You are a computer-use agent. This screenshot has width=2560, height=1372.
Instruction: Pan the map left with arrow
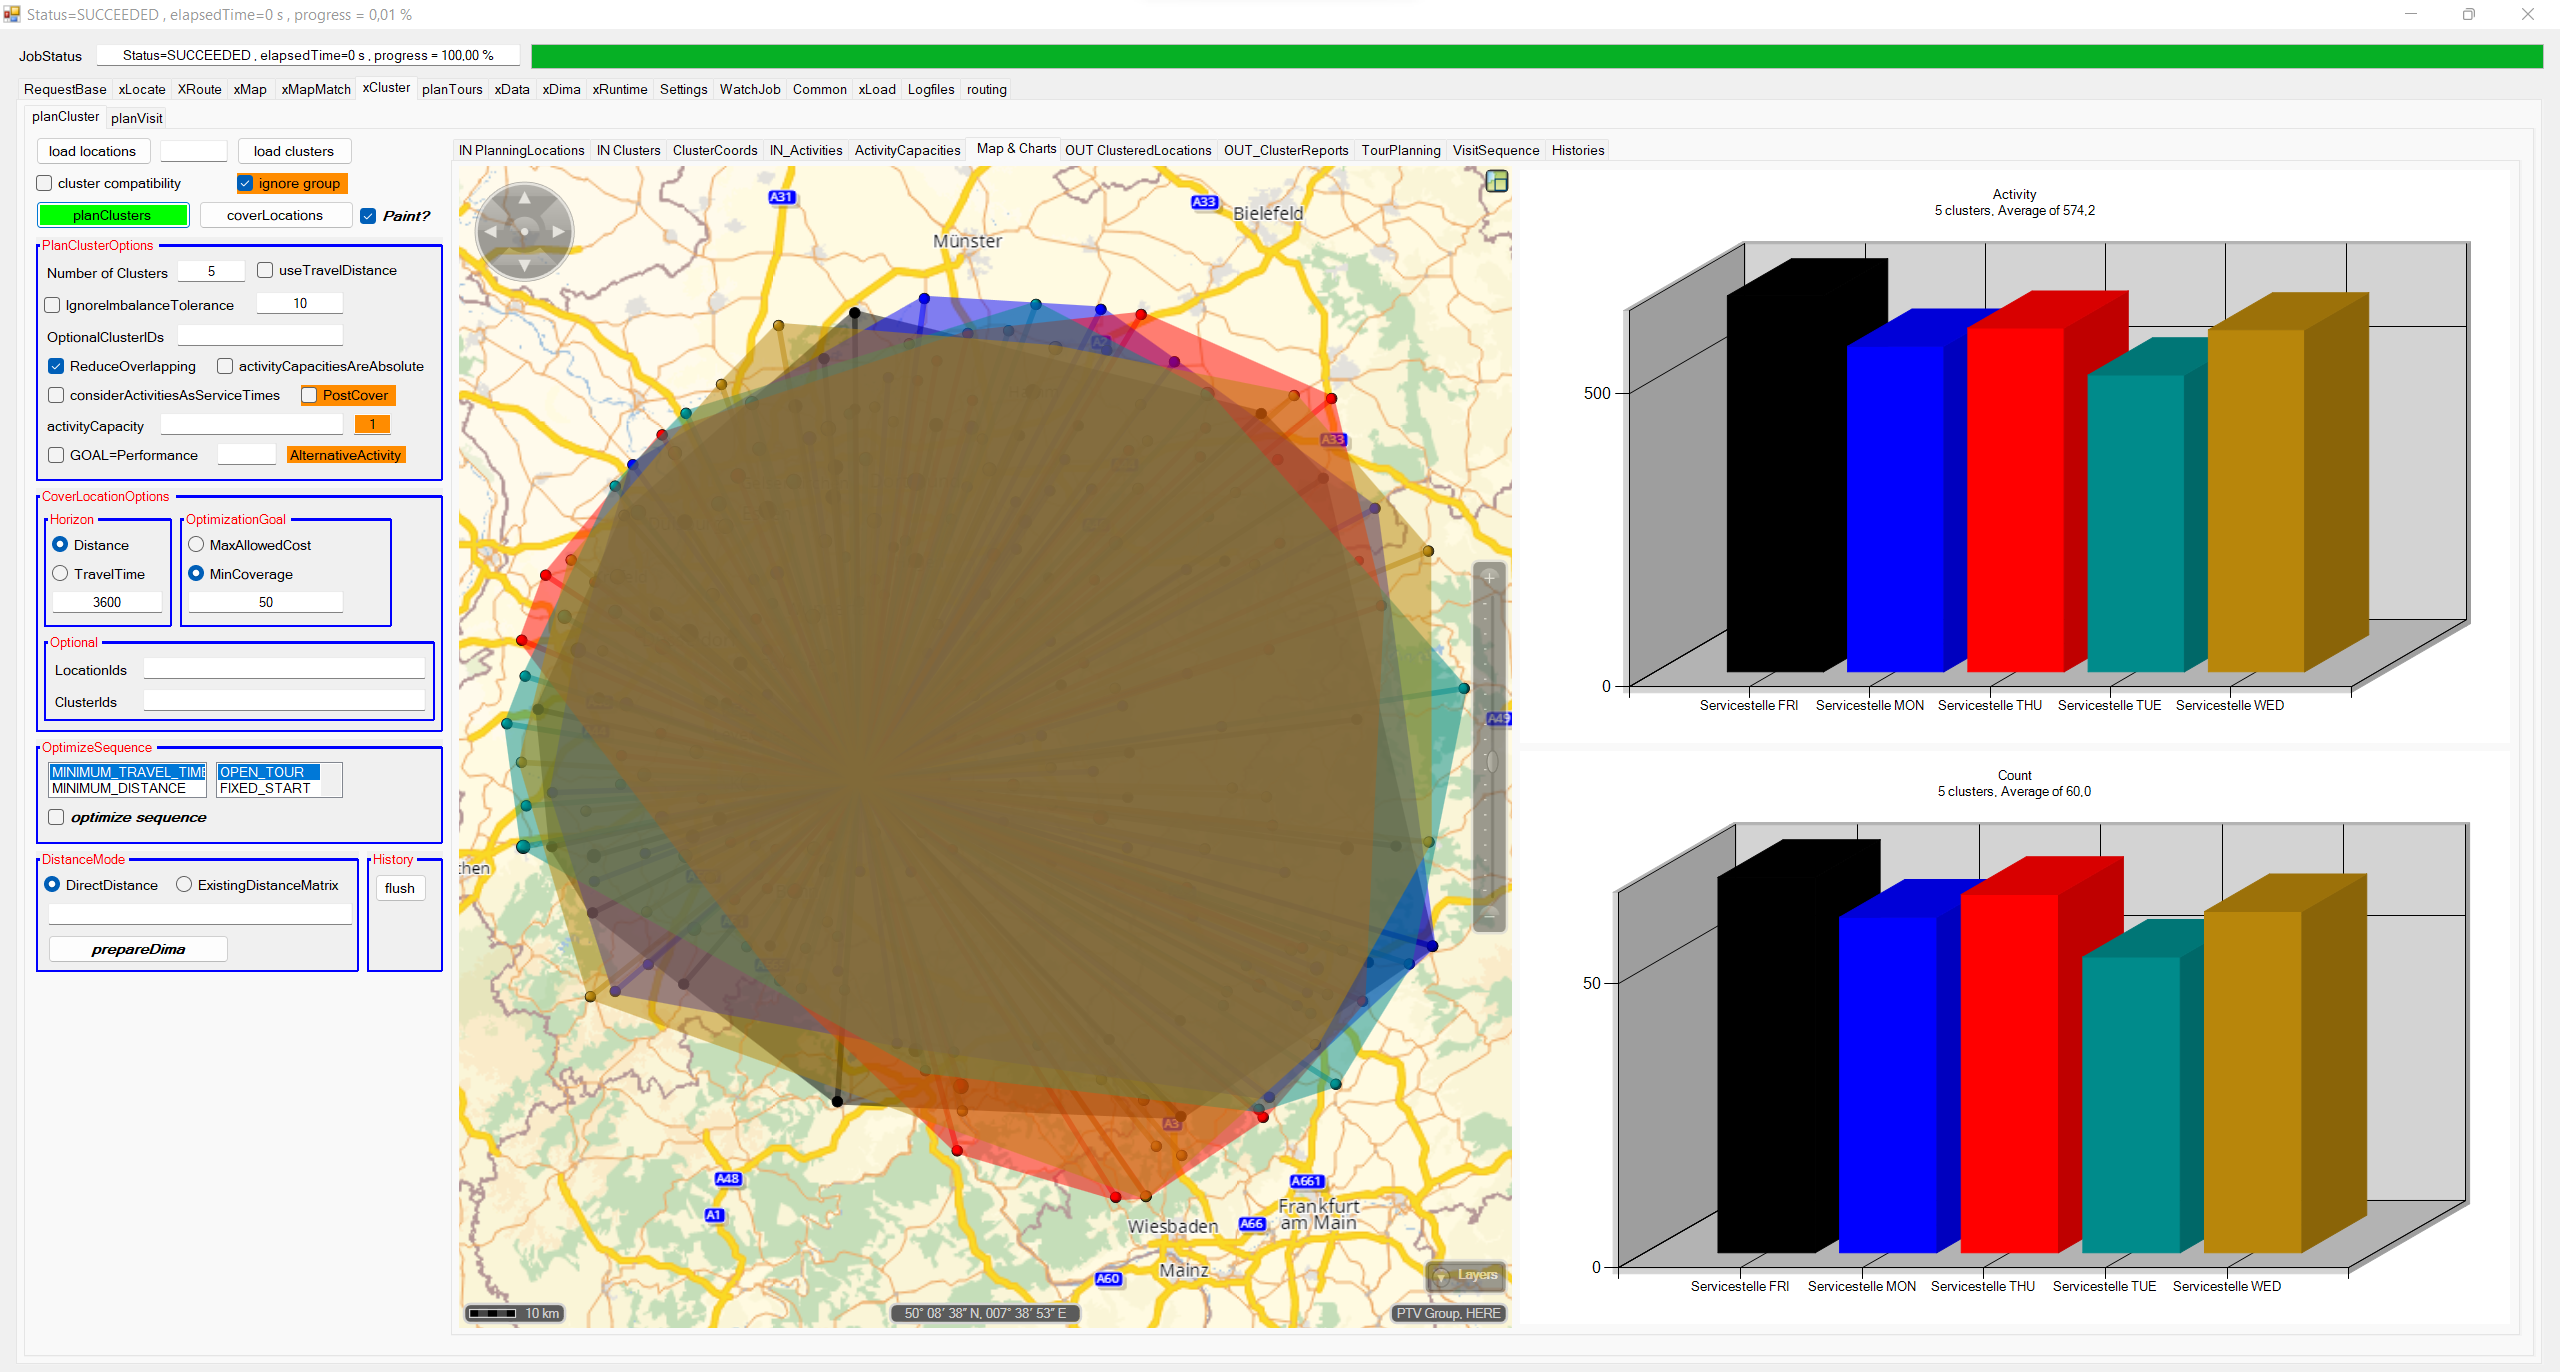click(490, 232)
